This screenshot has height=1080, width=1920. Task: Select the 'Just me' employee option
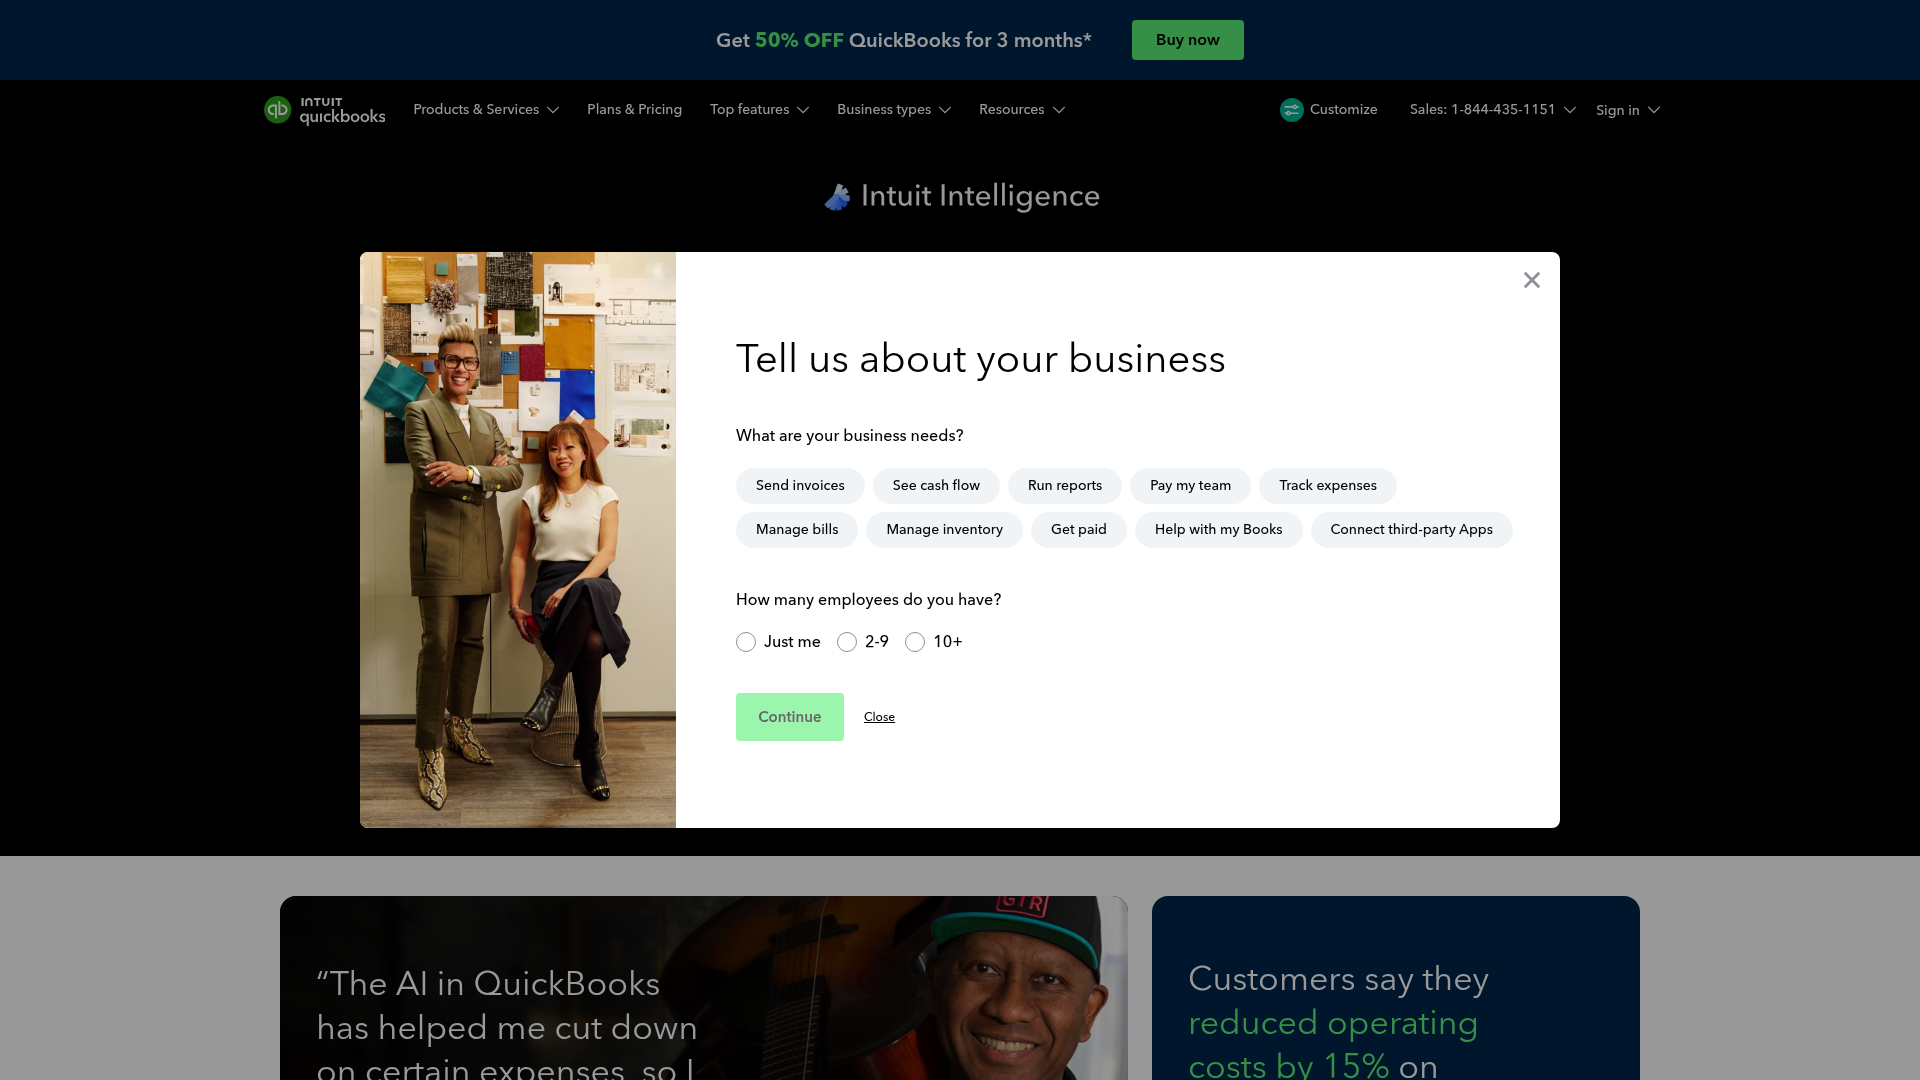coord(746,642)
